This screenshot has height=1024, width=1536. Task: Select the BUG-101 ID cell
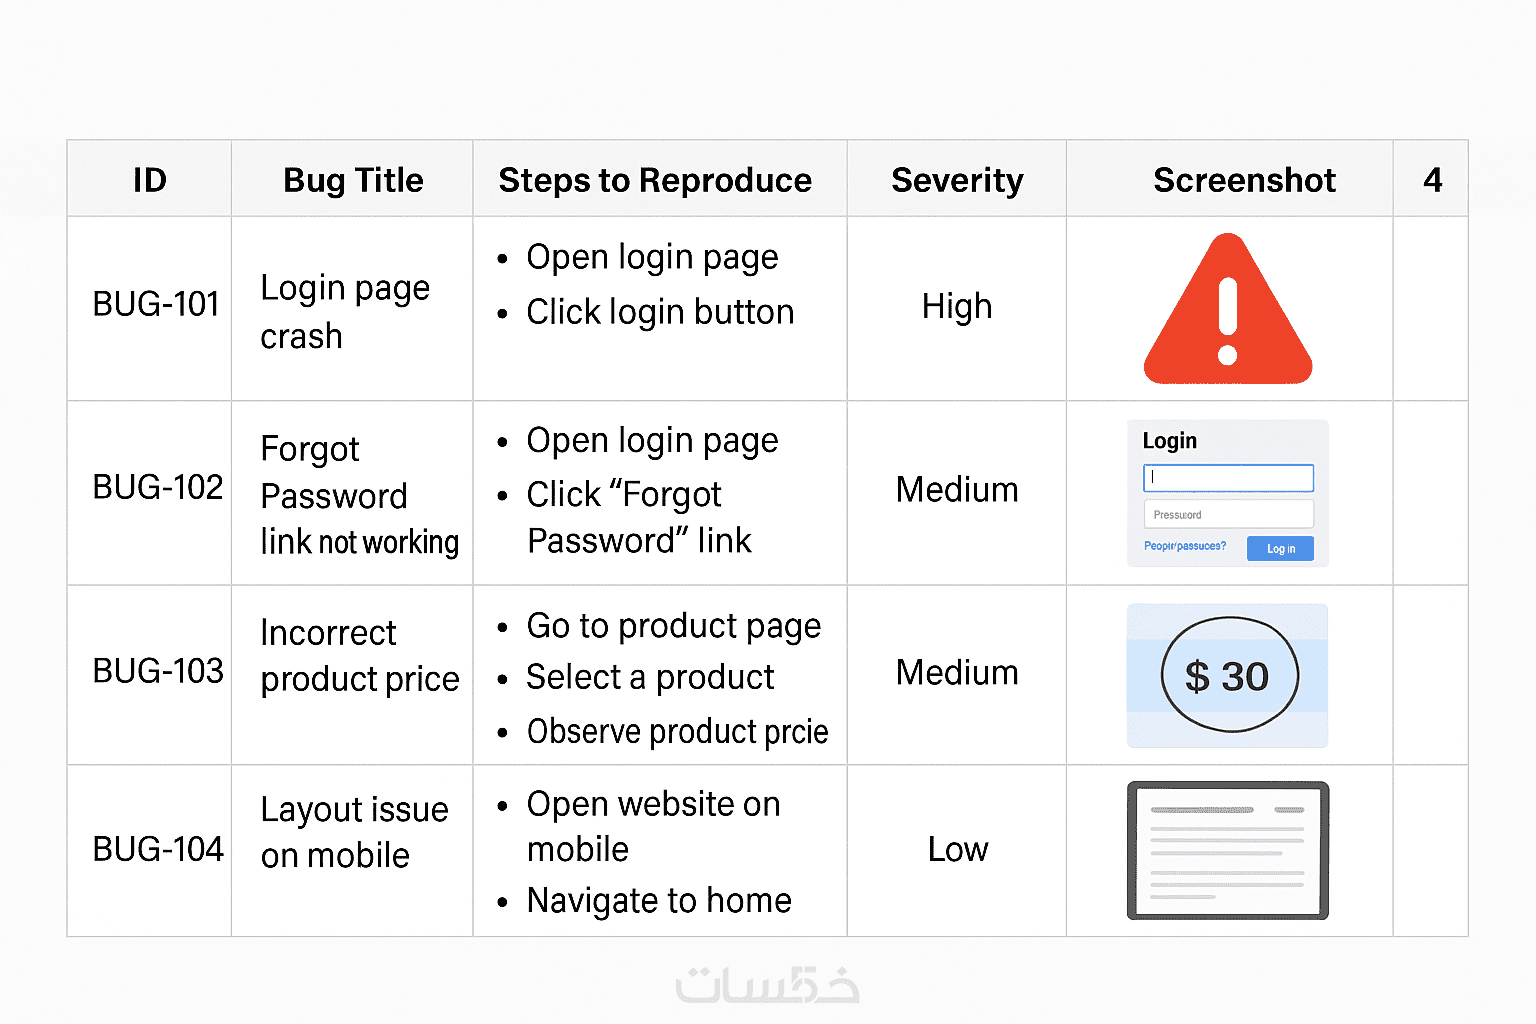[155, 304]
